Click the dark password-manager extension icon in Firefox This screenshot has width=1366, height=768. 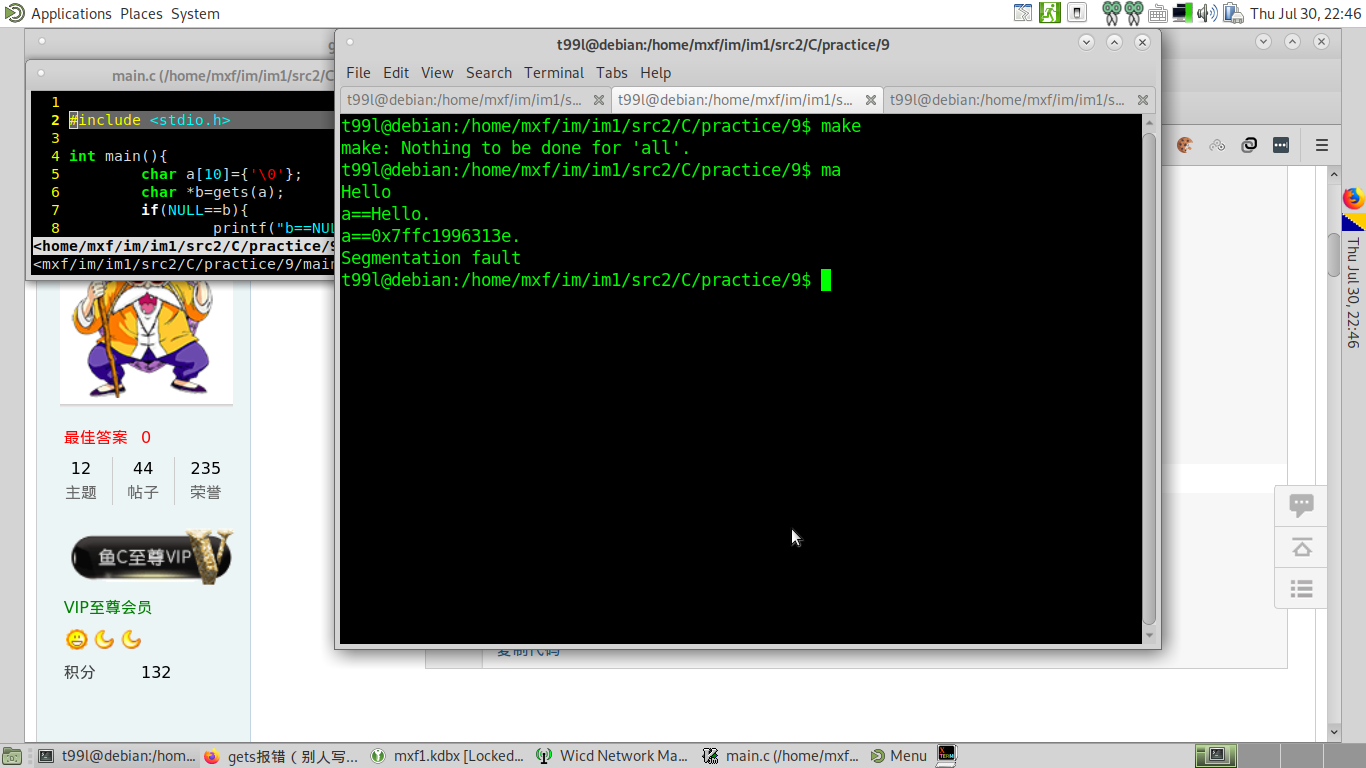1281,145
